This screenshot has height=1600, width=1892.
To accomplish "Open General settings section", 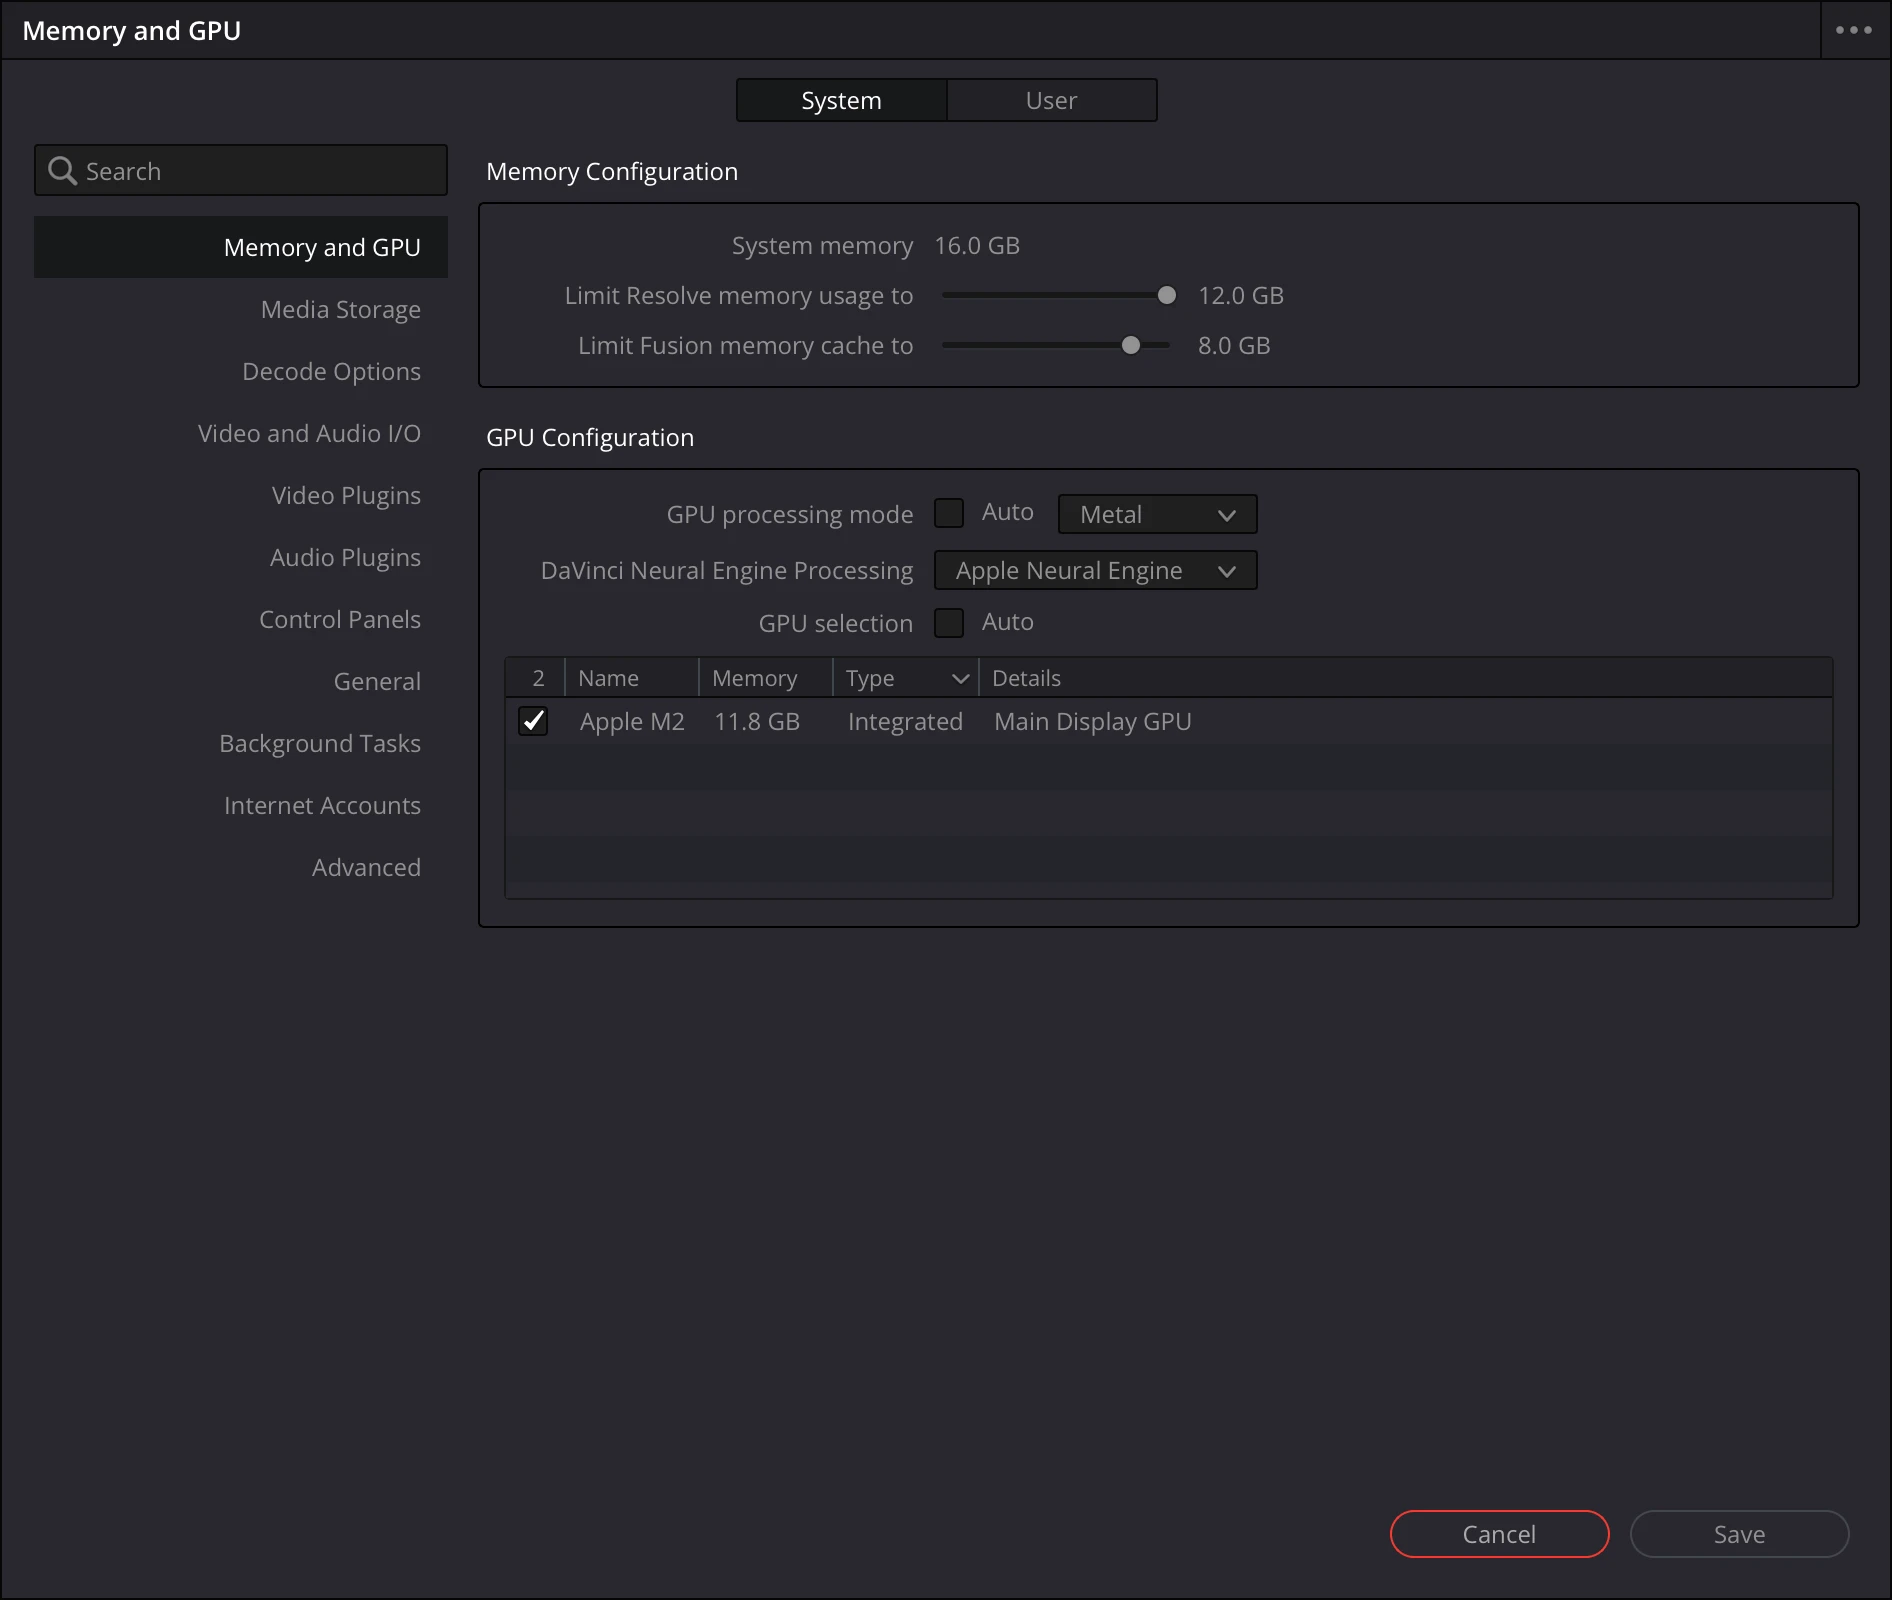I will (x=377, y=681).
